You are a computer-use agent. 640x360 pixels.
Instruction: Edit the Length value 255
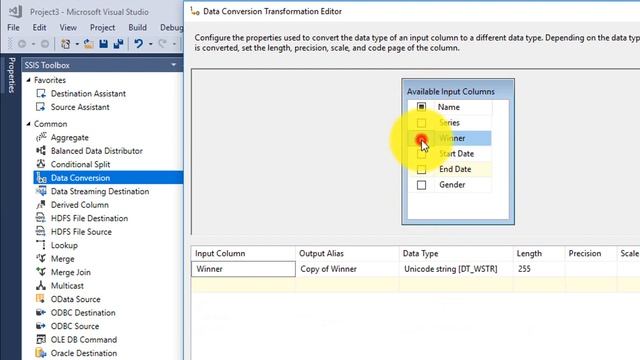539,269
